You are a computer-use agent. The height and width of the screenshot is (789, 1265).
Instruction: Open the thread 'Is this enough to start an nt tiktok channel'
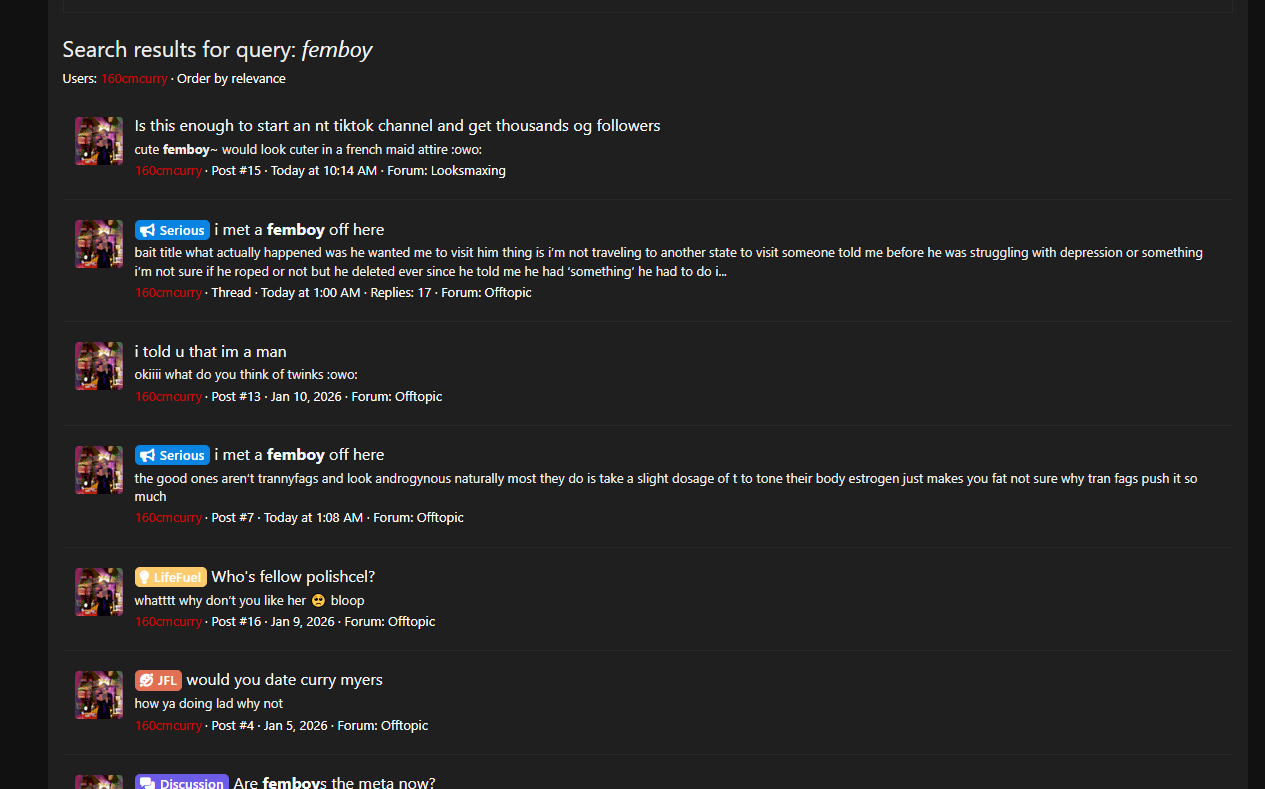(x=397, y=126)
